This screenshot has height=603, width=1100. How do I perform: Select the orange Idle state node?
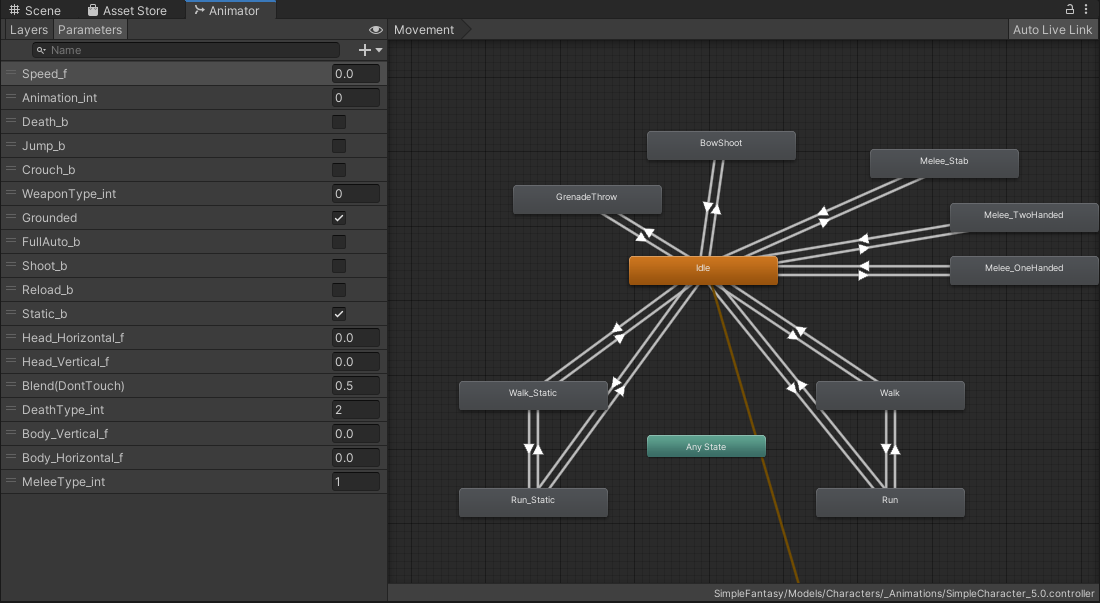click(x=703, y=270)
